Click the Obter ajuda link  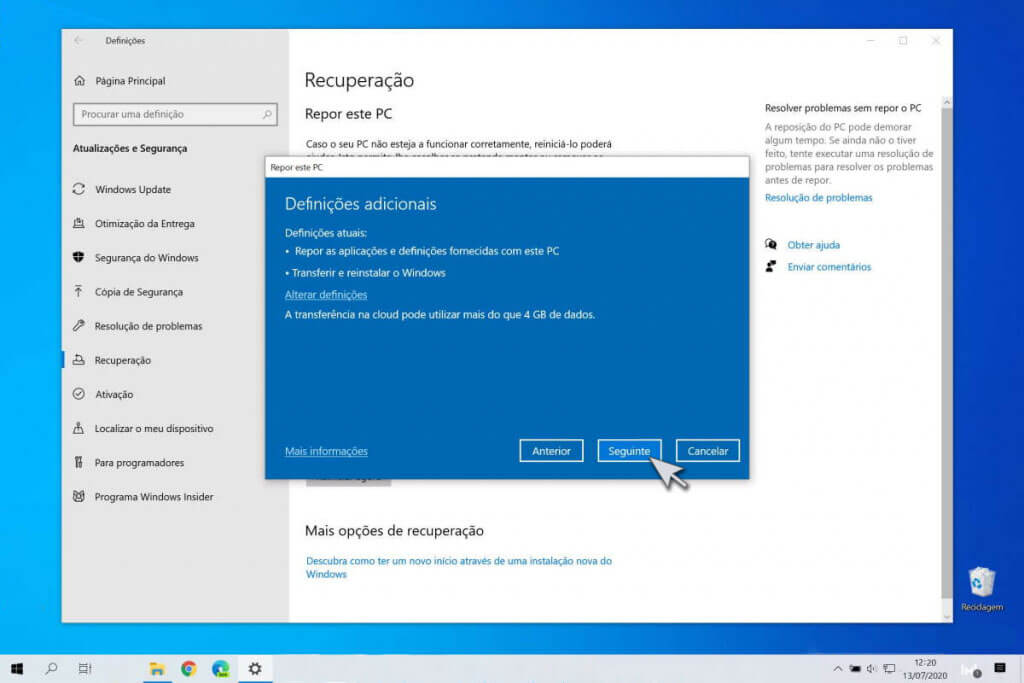point(813,245)
